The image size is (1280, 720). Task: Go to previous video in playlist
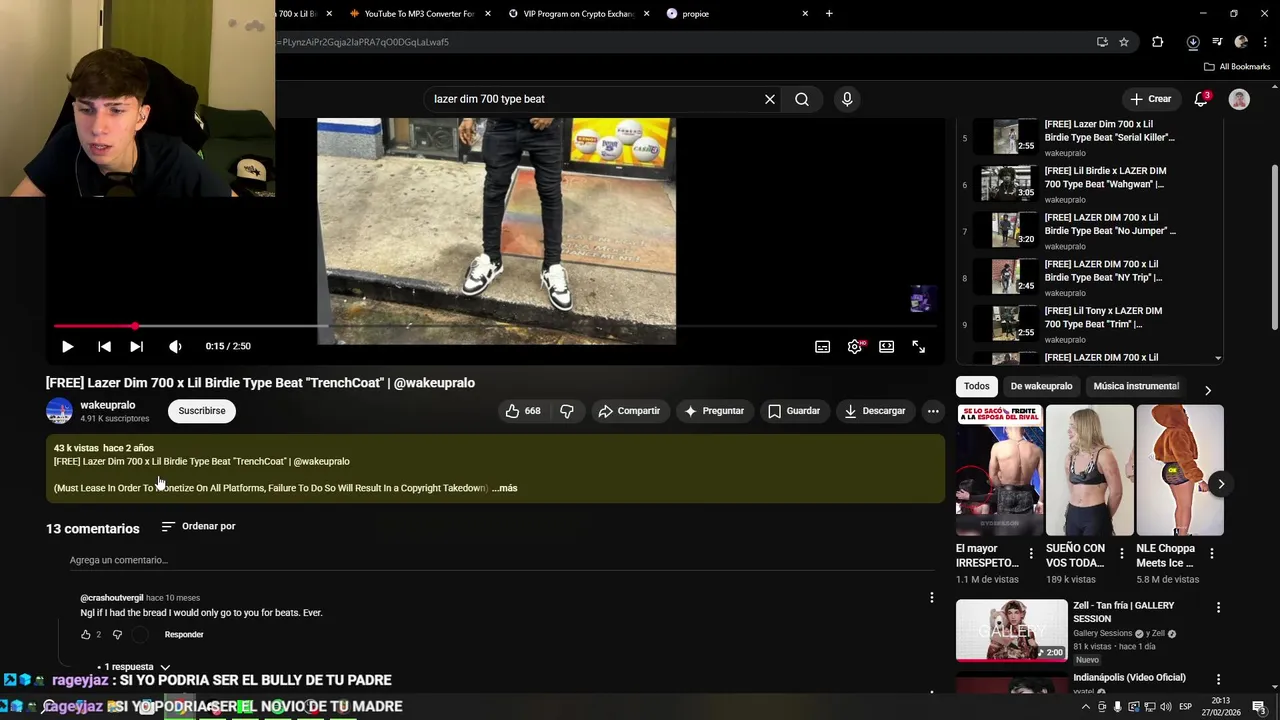pyautogui.click(x=104, y=346)
